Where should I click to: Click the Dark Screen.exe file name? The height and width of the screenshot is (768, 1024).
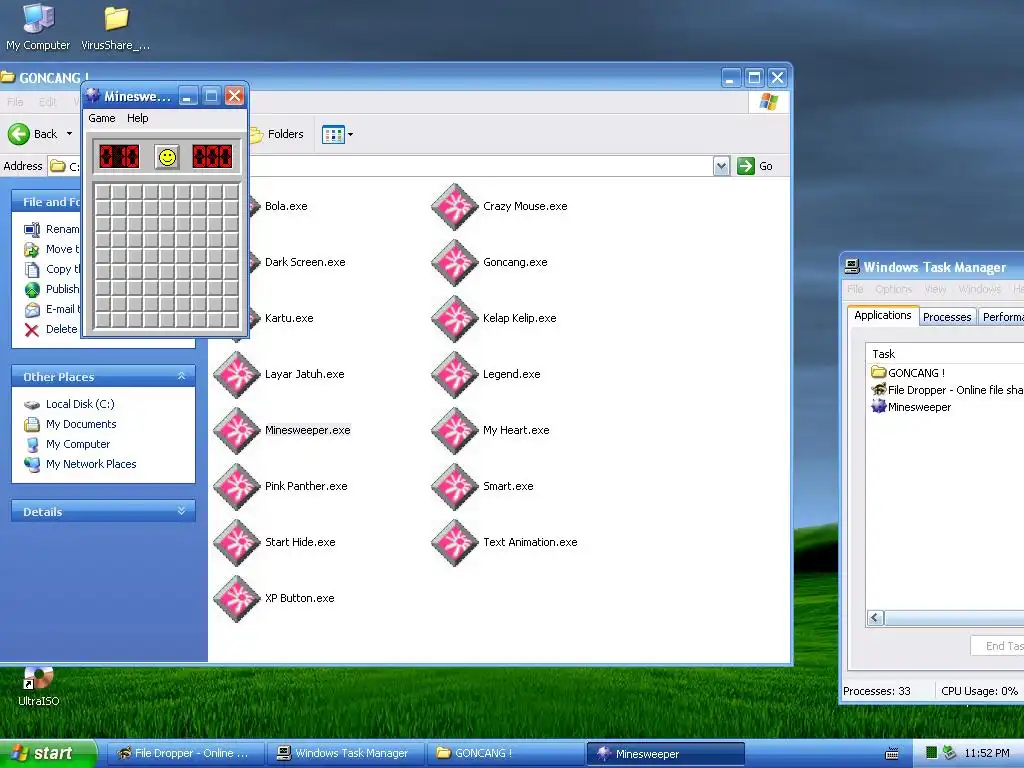click(x=305, y=263)
